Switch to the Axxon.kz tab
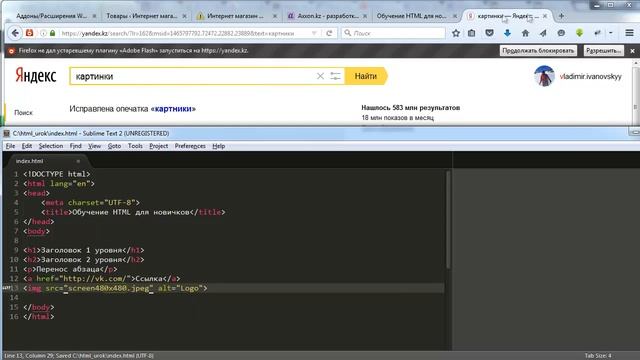 [x=328, y=16]
